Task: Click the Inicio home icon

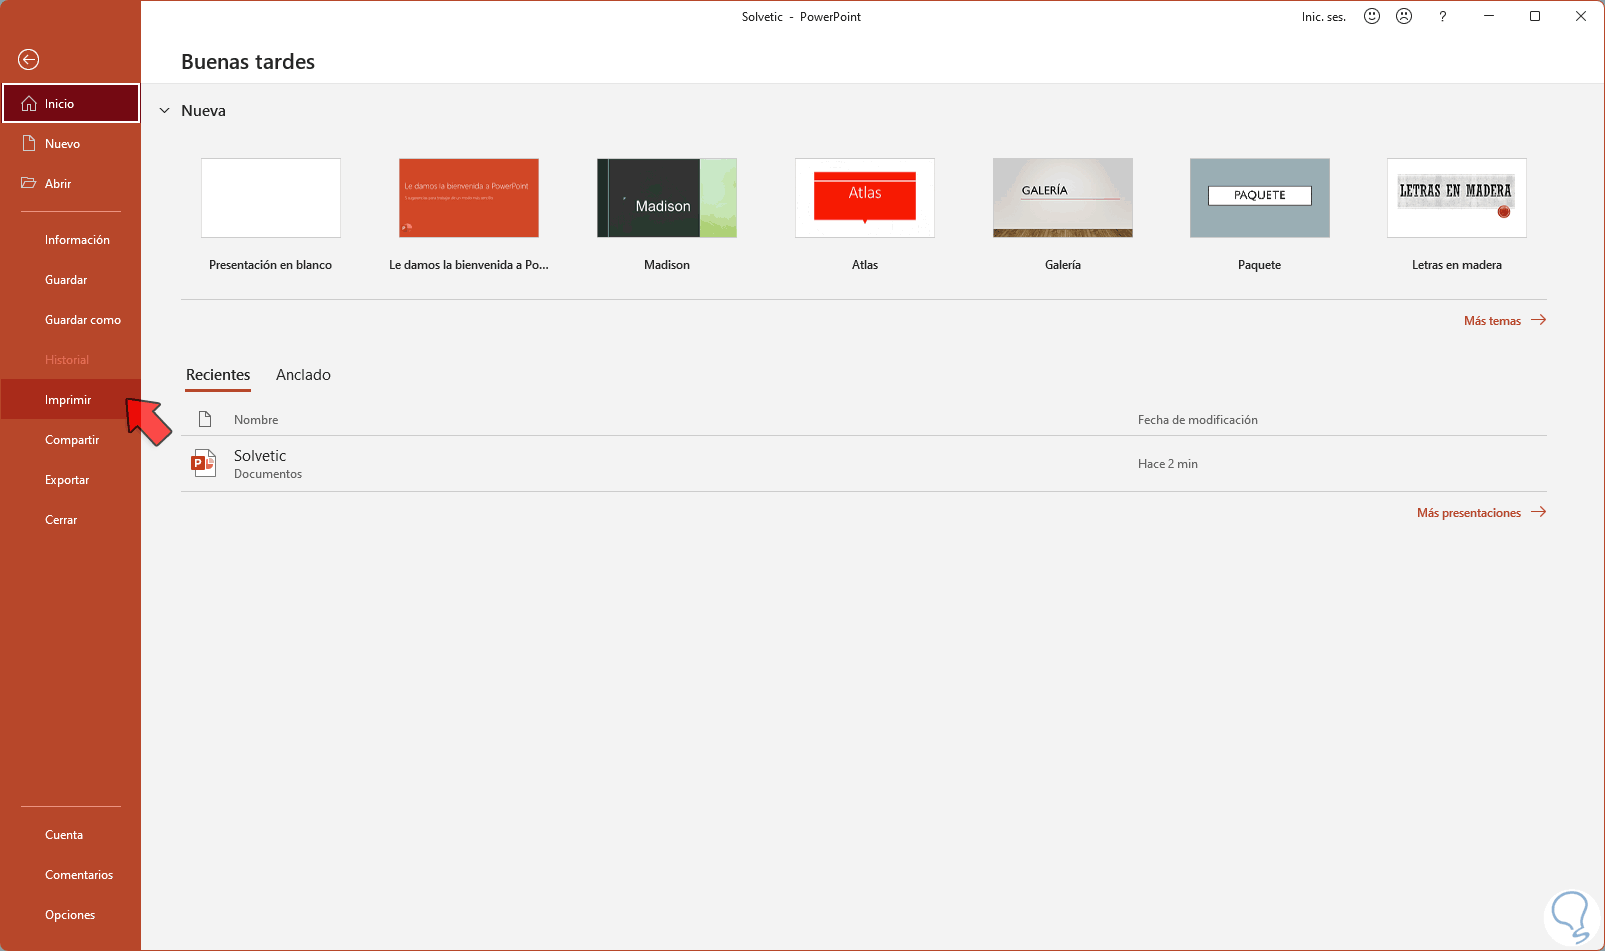Action: tap(29, 104)
